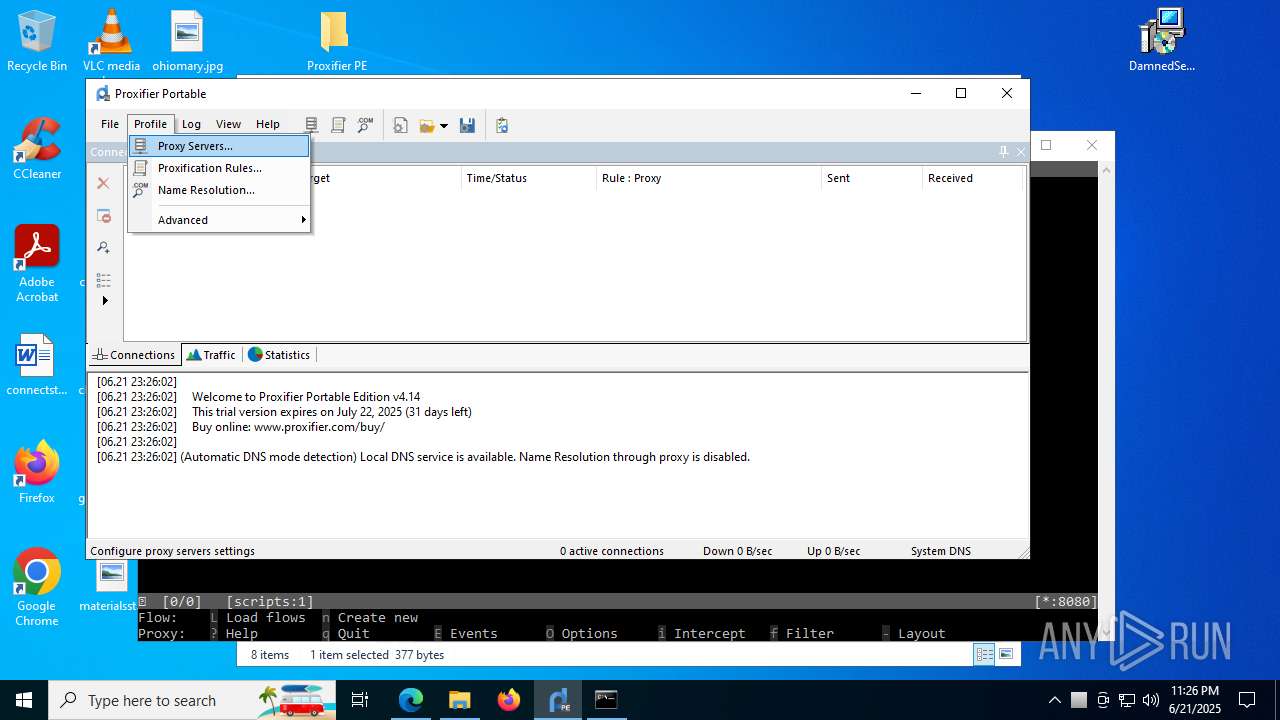Switch to the Statistics tab
This screenshot has width=1280, height=720.
(x=279, y=355)
